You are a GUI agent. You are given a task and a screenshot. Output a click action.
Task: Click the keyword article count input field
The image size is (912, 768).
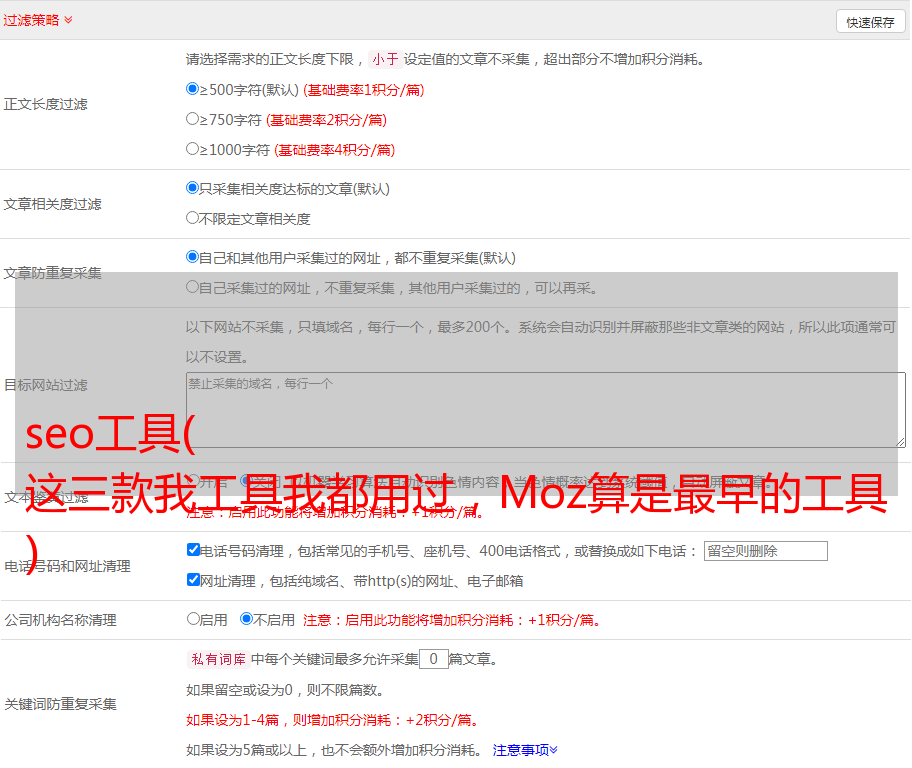pos(434,659)
